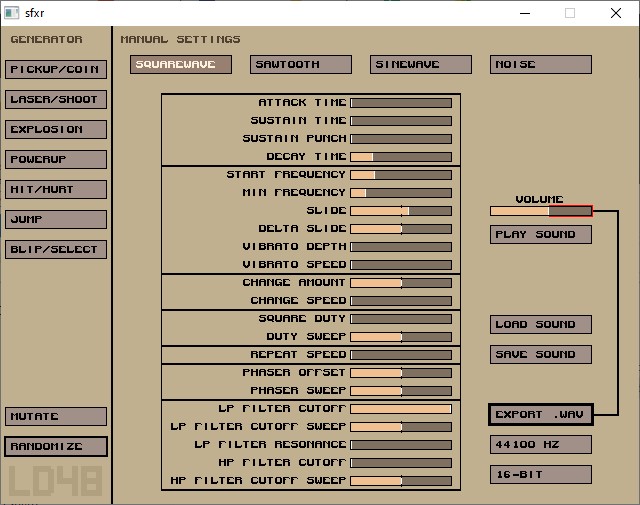Set the Change Speed slider
This screenshot has height=505, width=640.
(x=401, y=300)
